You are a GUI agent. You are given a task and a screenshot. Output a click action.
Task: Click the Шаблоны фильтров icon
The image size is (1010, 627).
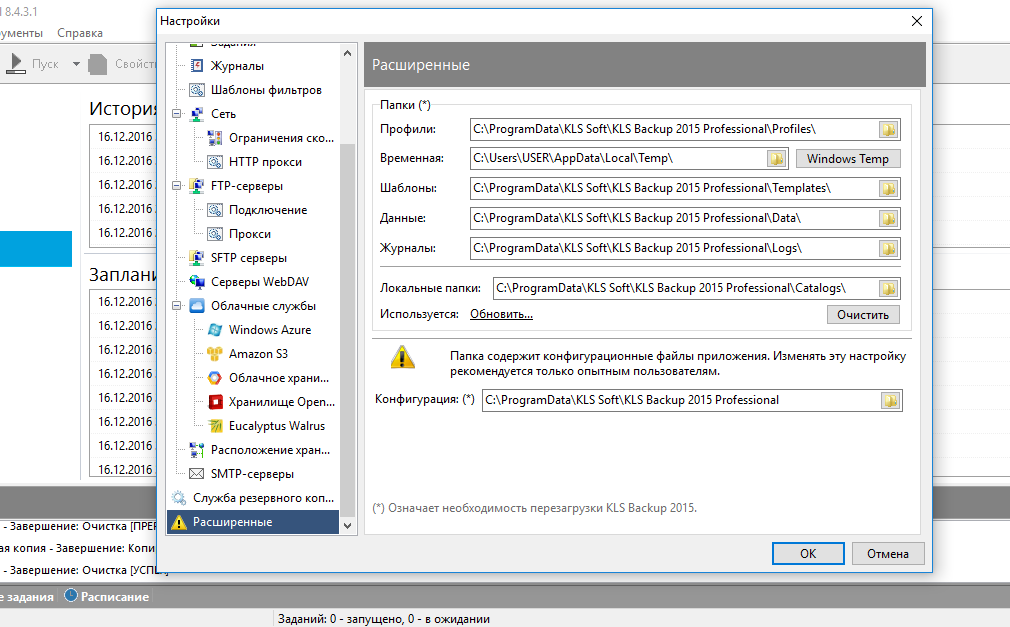point(196,90)
